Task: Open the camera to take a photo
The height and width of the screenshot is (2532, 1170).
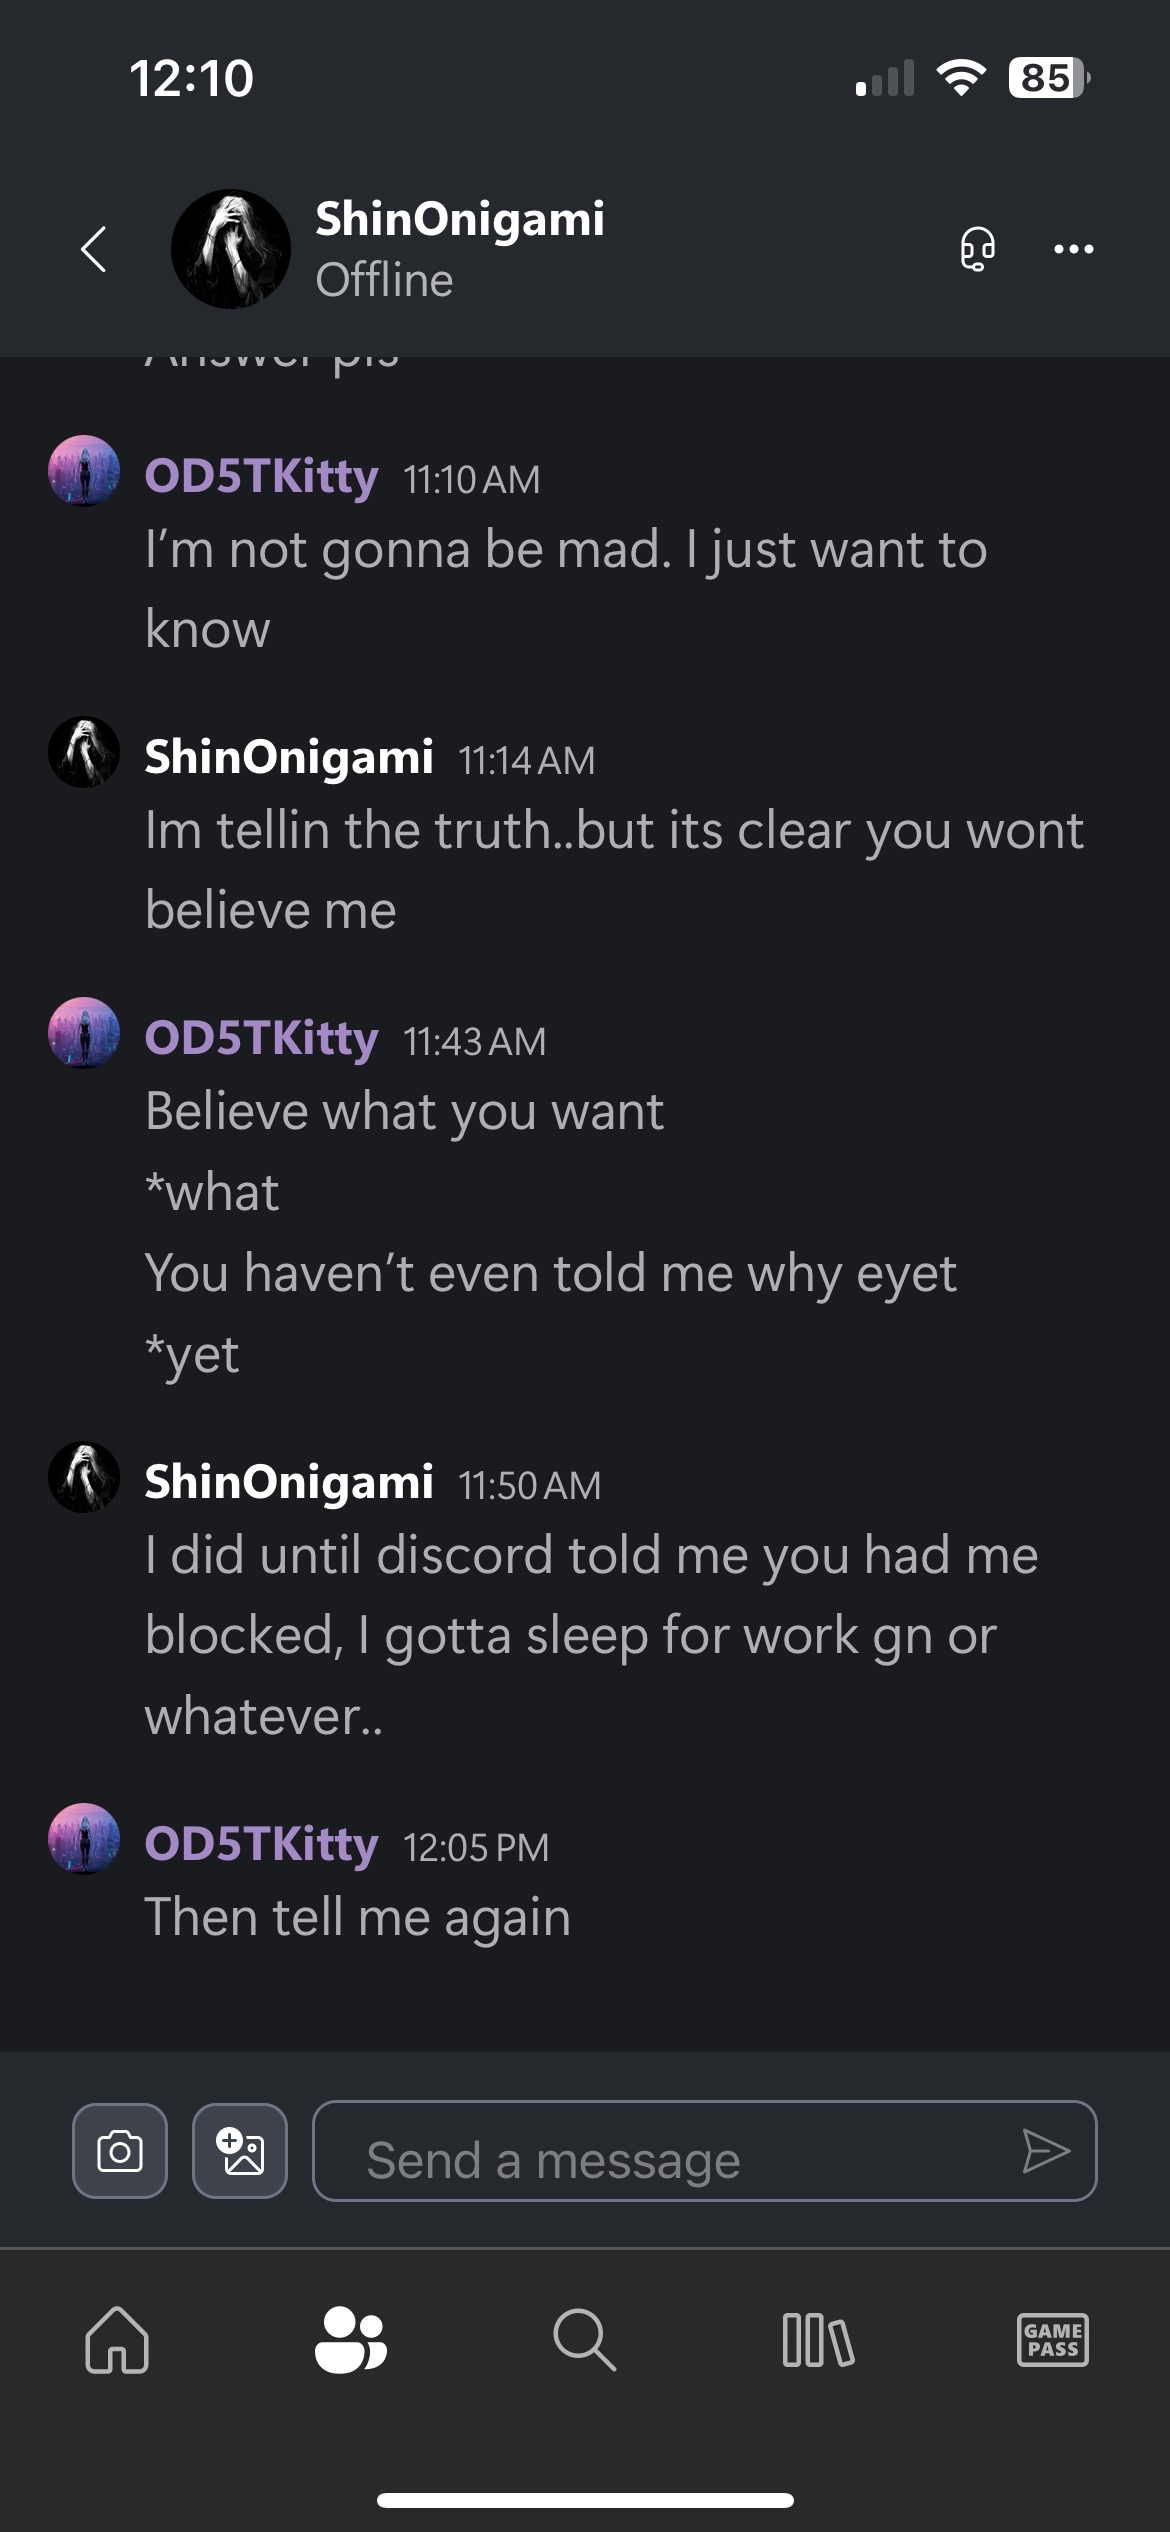Action: pos(120,2150)
